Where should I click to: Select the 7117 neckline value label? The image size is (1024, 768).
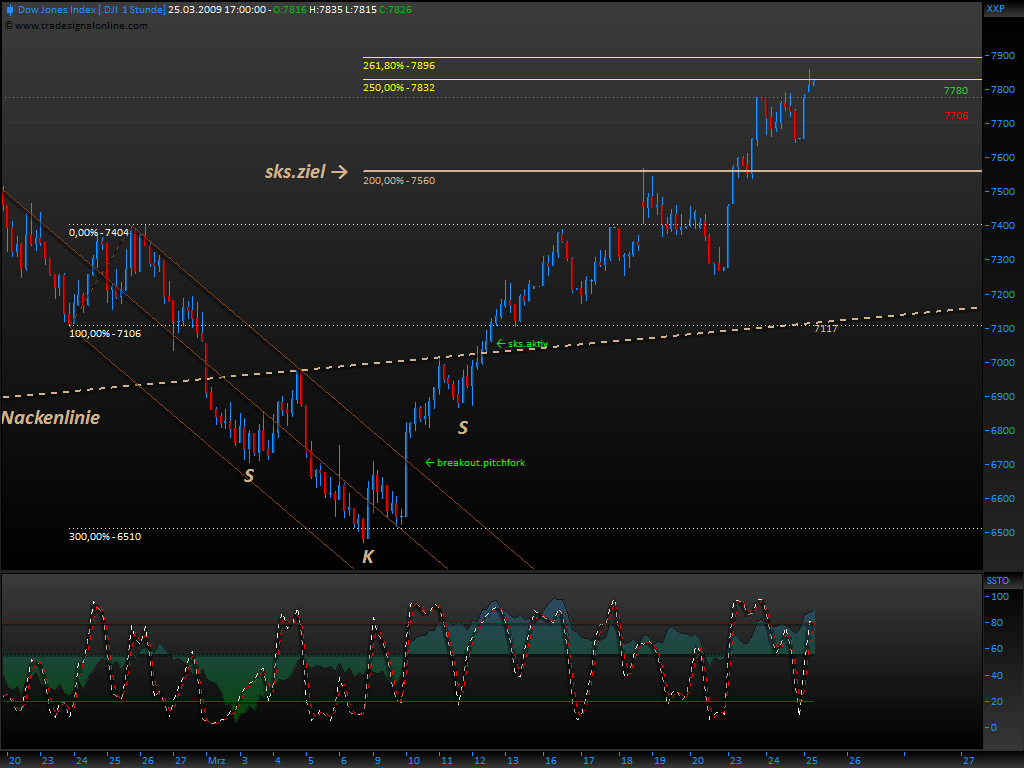point(825,328)
